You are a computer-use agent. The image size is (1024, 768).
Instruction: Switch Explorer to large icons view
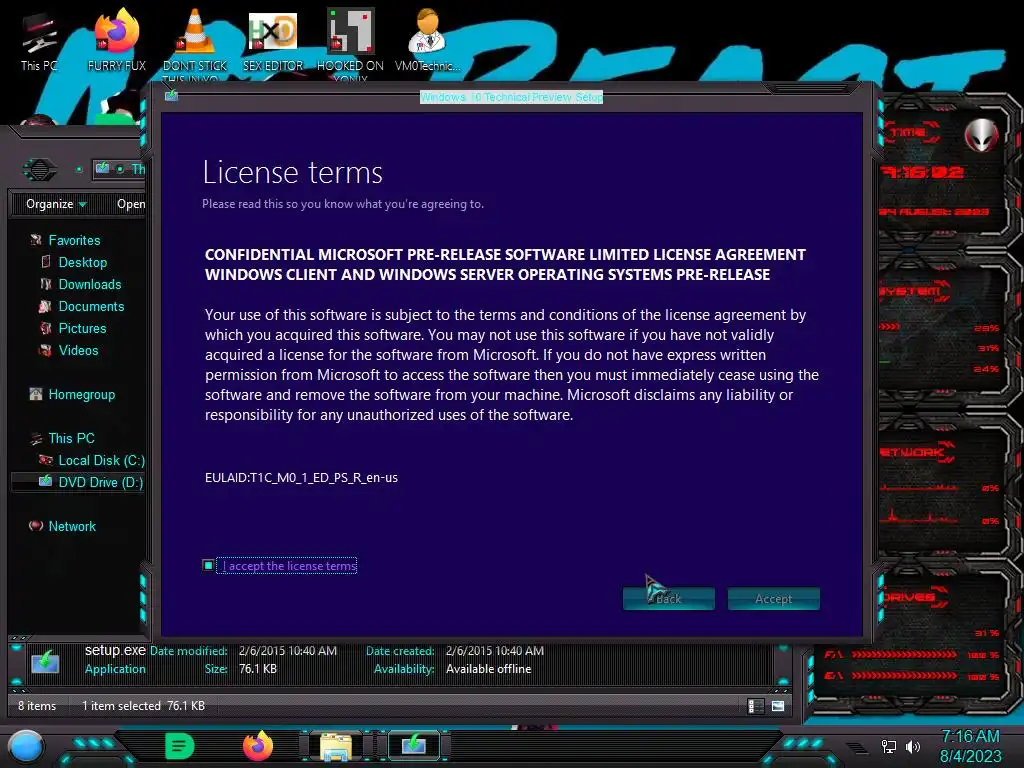coord(778,706)
